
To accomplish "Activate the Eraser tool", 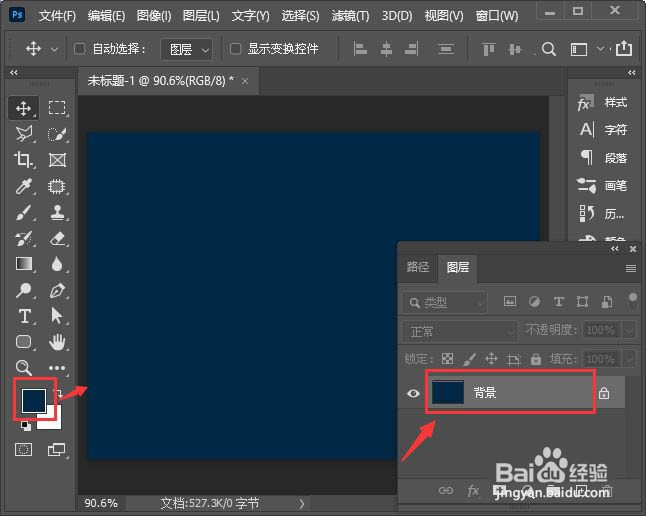I will point(57,238).
